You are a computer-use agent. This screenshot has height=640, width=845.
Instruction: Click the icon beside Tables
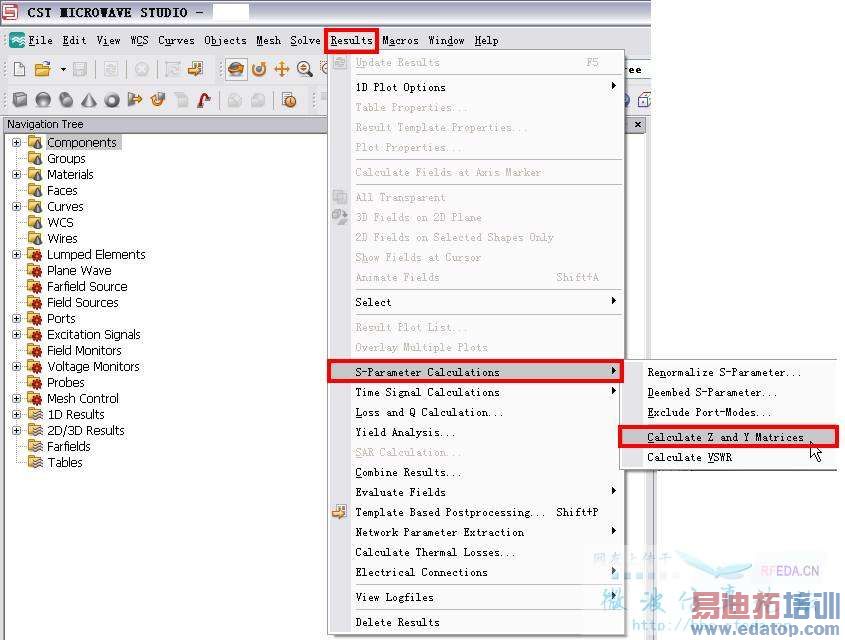coord(35,462)
